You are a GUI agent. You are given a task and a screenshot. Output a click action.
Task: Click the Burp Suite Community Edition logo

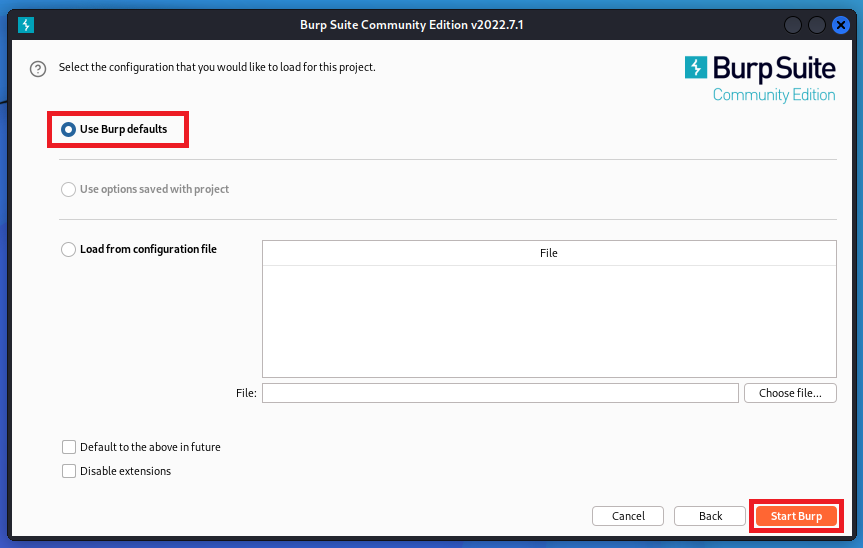click(760, 79)
